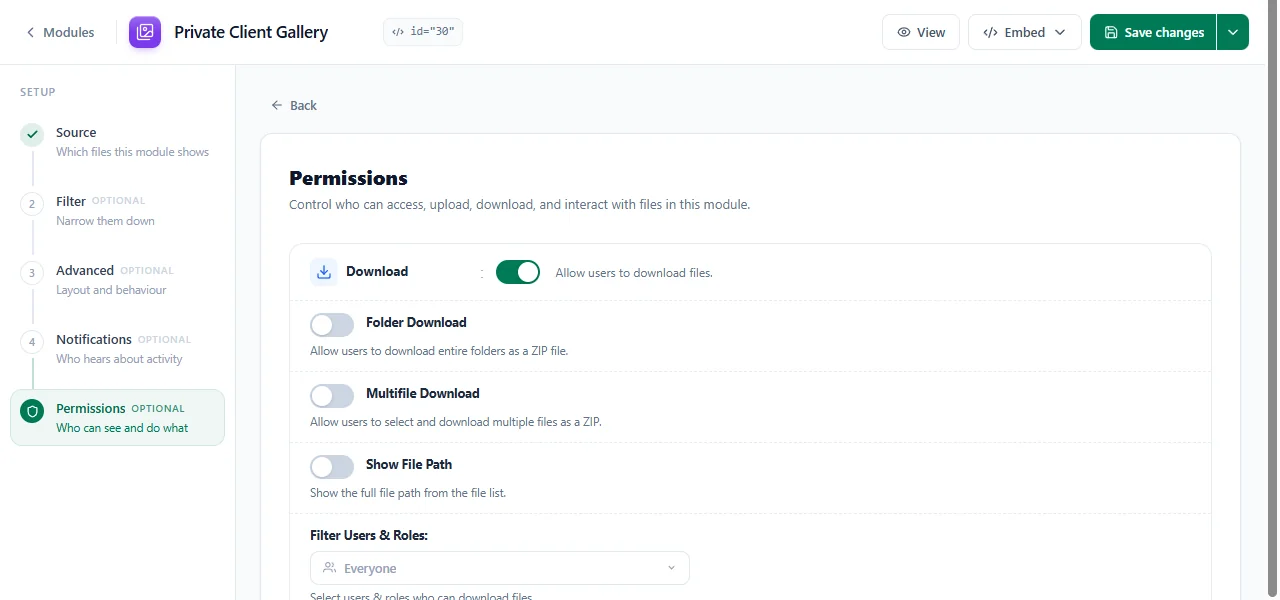Click the purple gallery module icon
Screen dimensions: 1280x600
point(145,32)
